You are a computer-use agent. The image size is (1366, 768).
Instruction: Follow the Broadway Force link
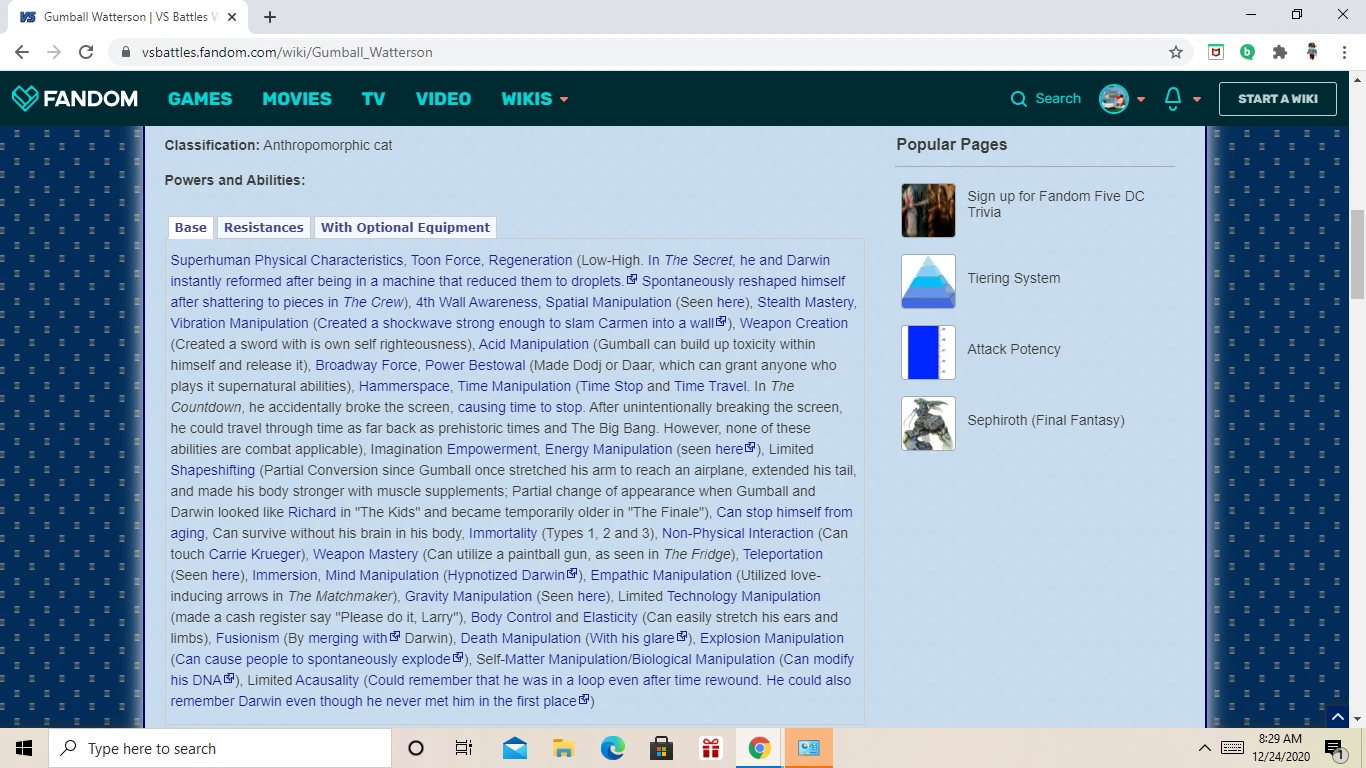(x=366, y=365)
